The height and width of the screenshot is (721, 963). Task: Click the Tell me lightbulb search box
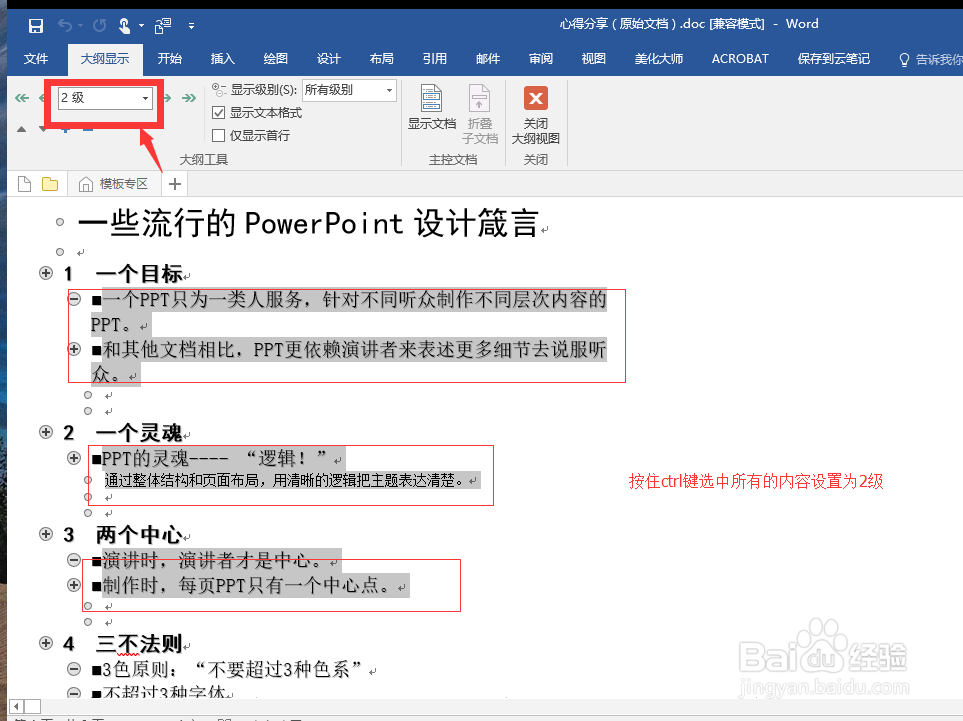click(x=930, y=60)
